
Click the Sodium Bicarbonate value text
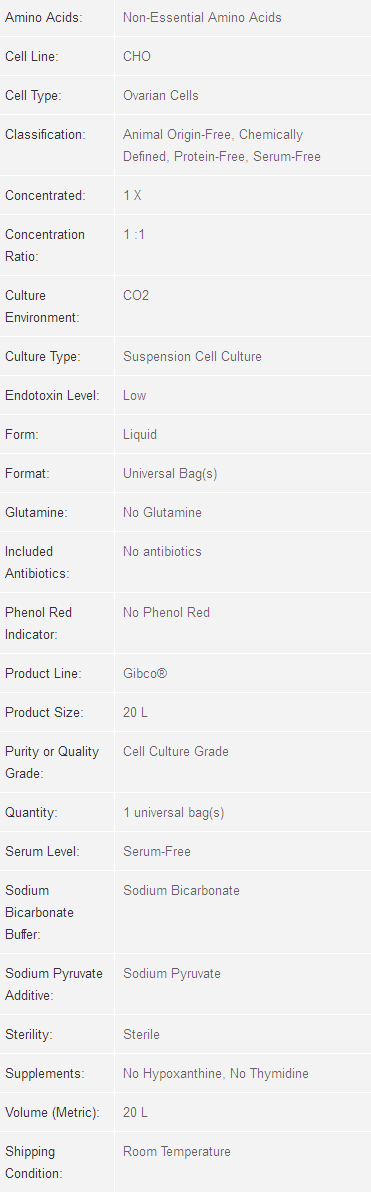click(x=181, y=890)
